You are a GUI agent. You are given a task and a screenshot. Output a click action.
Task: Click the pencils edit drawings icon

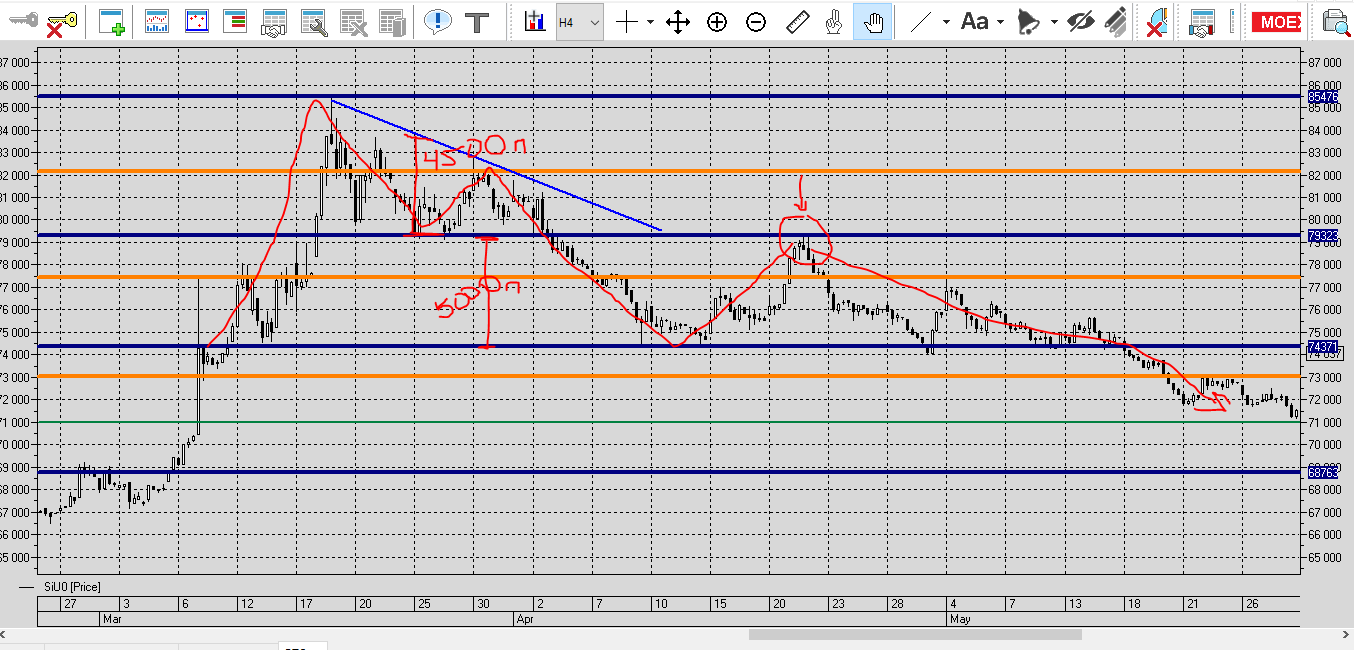coord(1117,21)
